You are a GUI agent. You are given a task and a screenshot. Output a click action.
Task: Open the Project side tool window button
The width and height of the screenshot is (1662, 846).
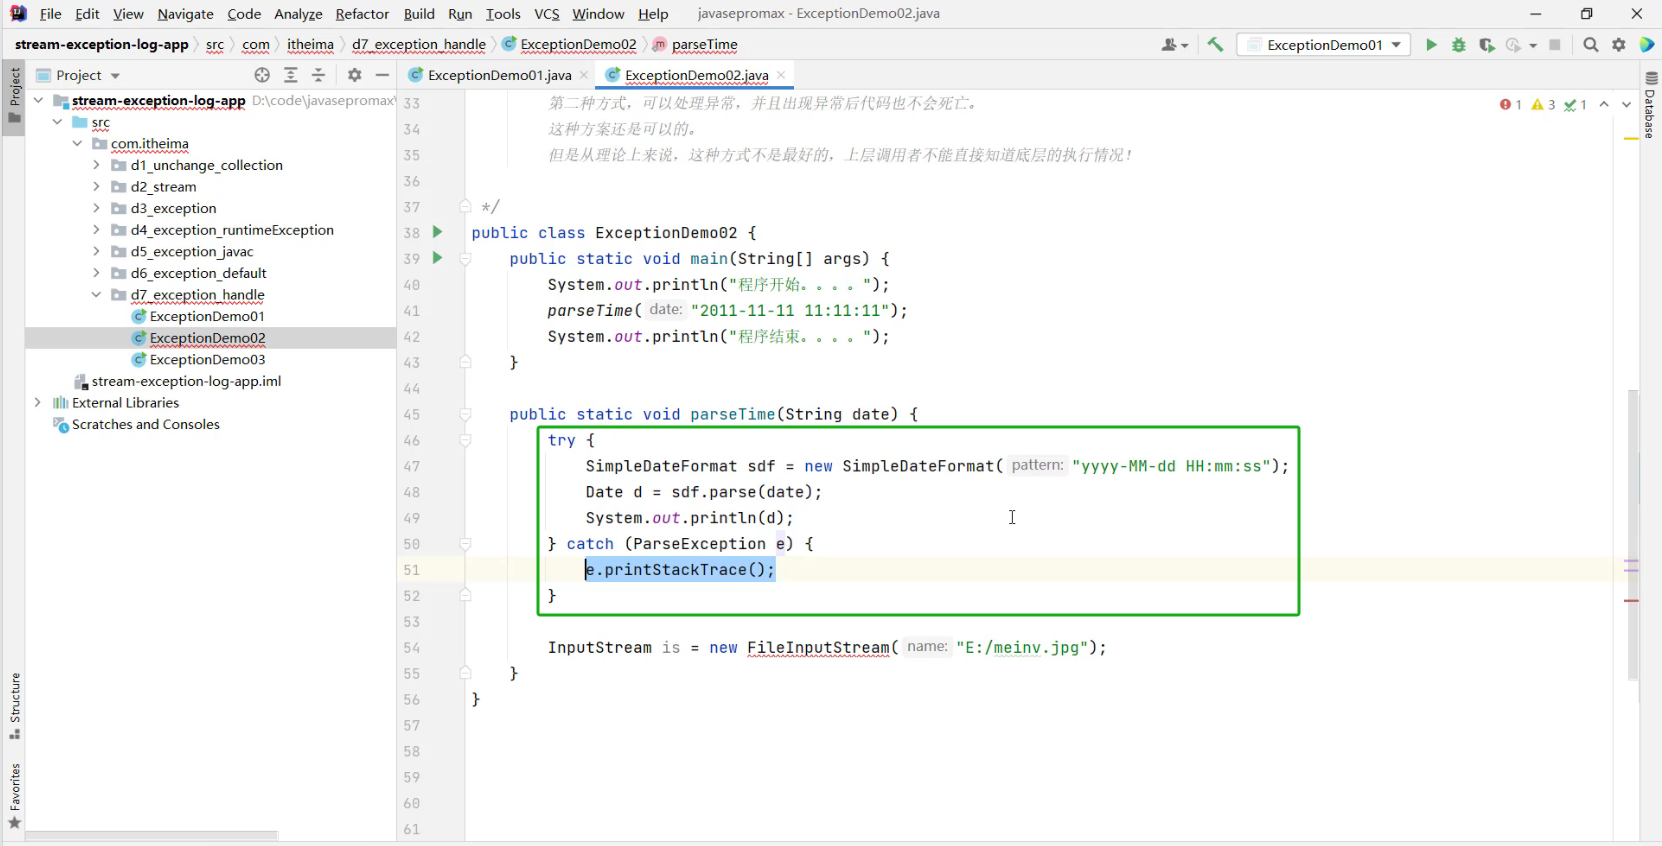point(14,95)
